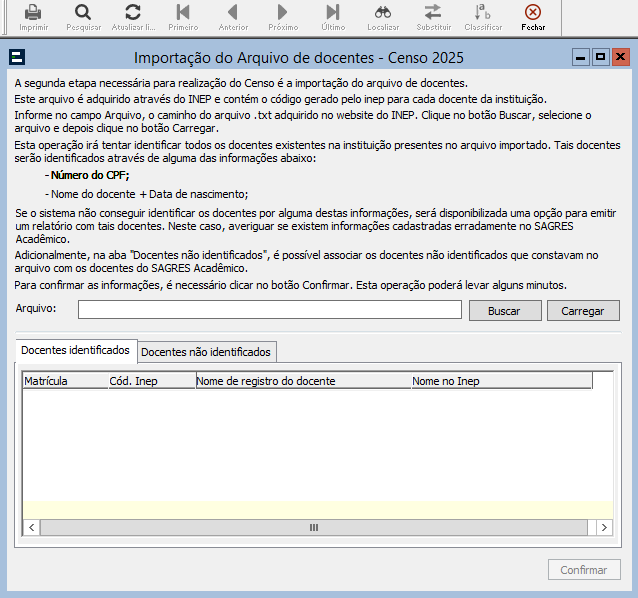Click the Atualizar lista refresh icon

(133, 13)
